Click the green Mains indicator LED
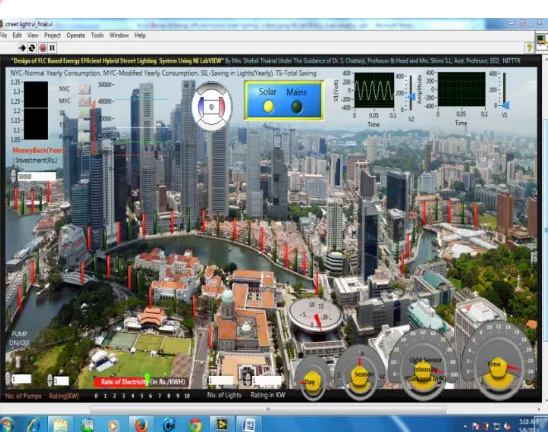 coord(297,107)
